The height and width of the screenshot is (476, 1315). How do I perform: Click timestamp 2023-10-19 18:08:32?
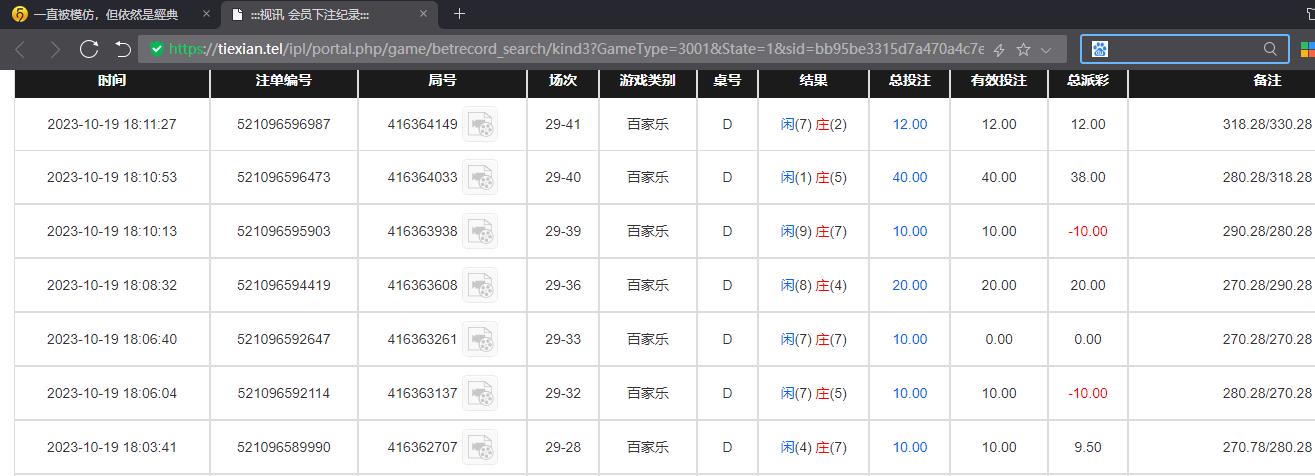click(112, 285)
